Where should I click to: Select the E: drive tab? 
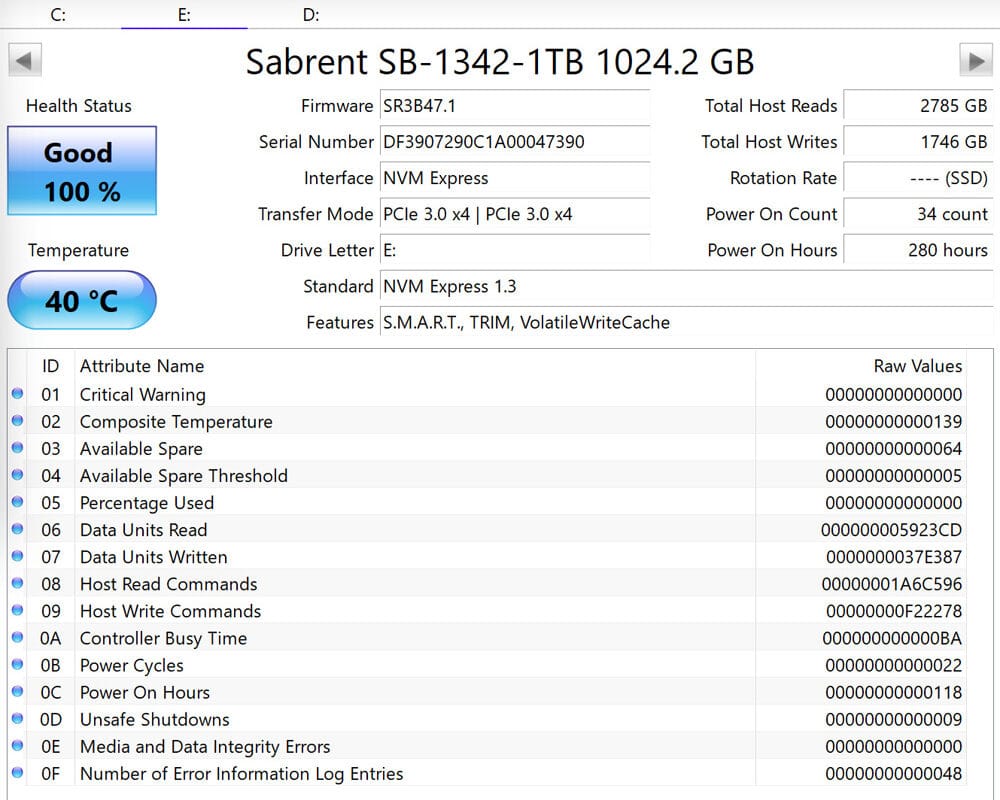point(184,15)
